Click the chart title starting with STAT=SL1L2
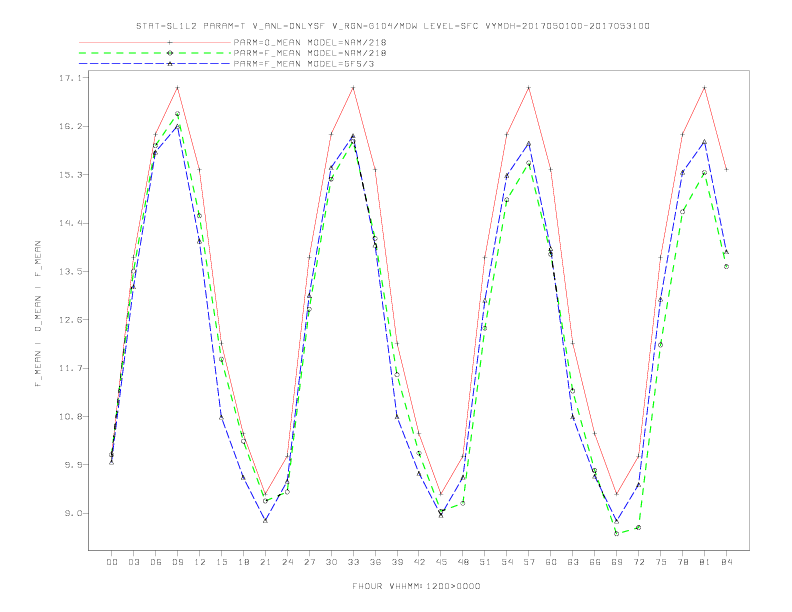The width and height of the screenshot is (792, 612). pyautogui.click(x=393, y=26)
